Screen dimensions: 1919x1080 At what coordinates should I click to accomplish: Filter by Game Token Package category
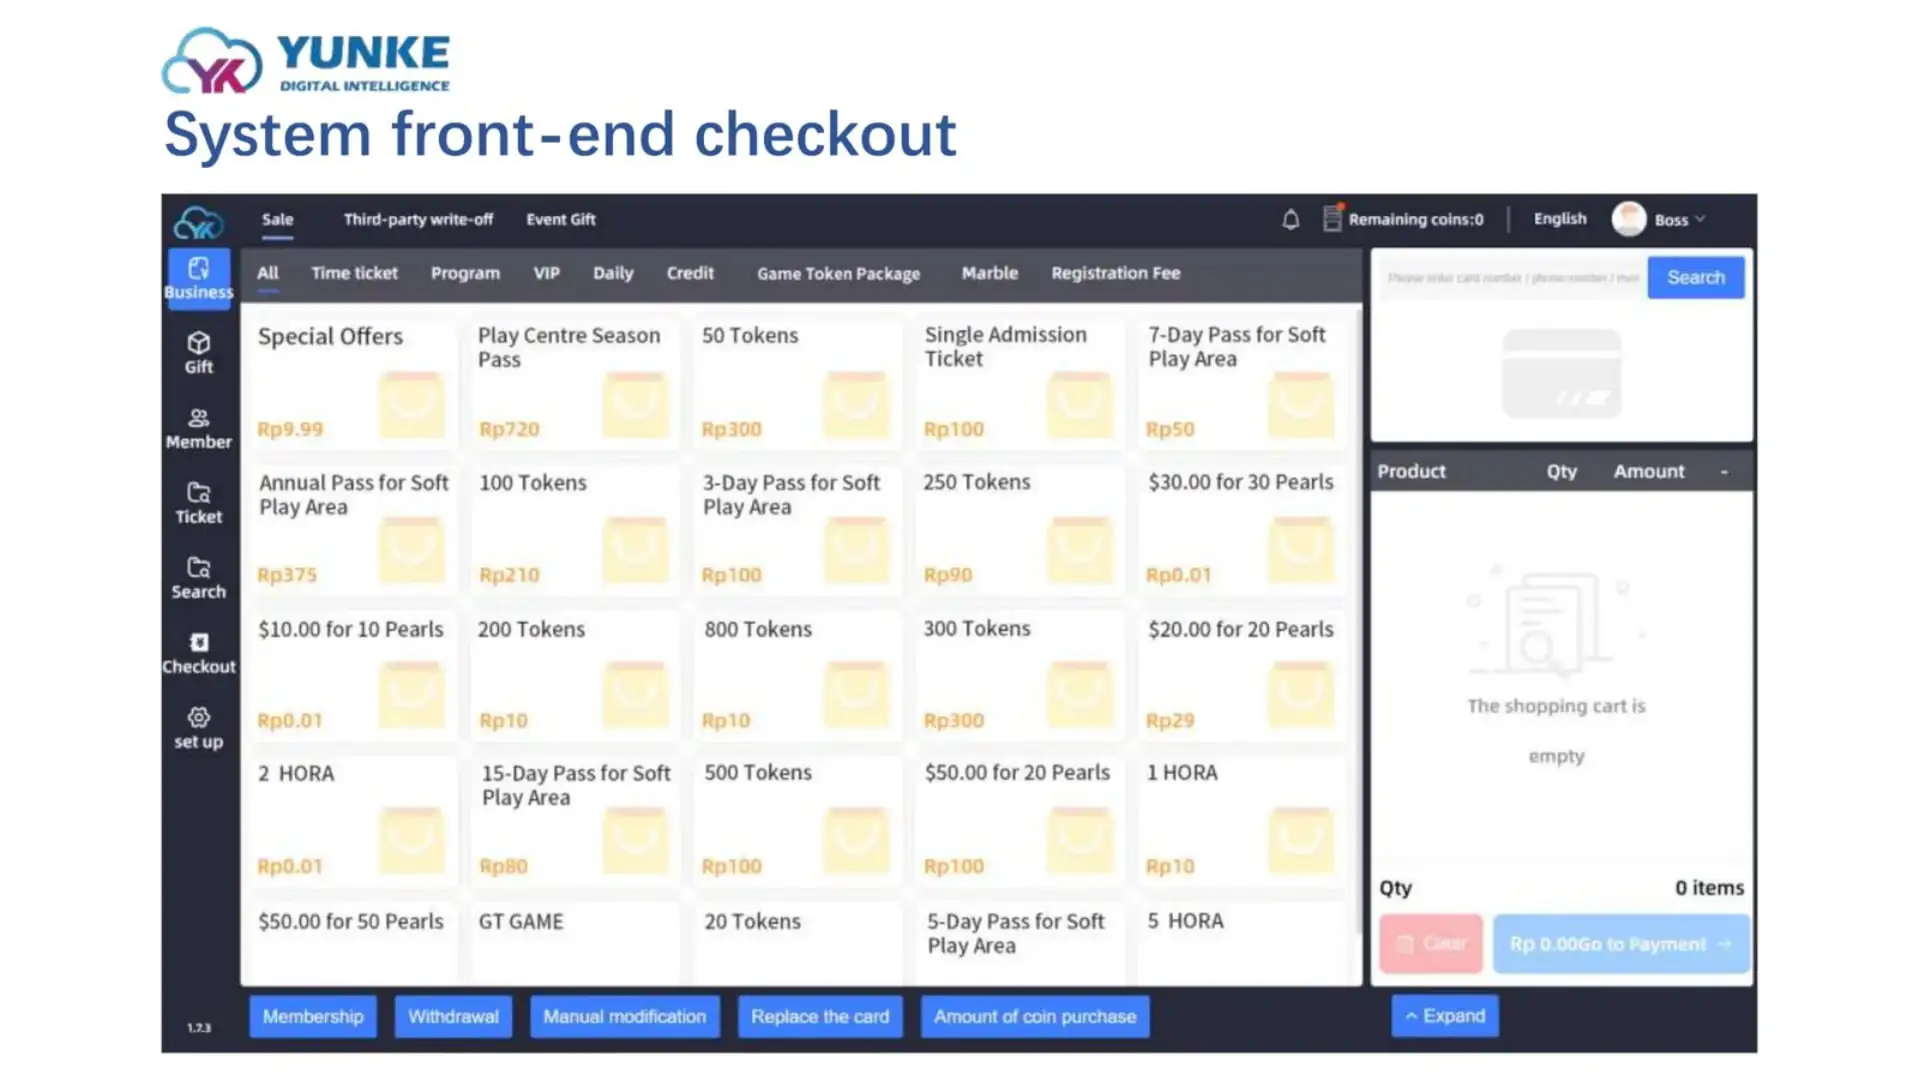(838, 273)
